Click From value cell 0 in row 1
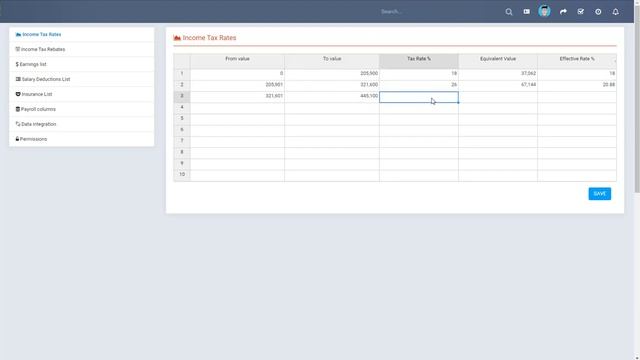640x360 pixels. [237, 74]
